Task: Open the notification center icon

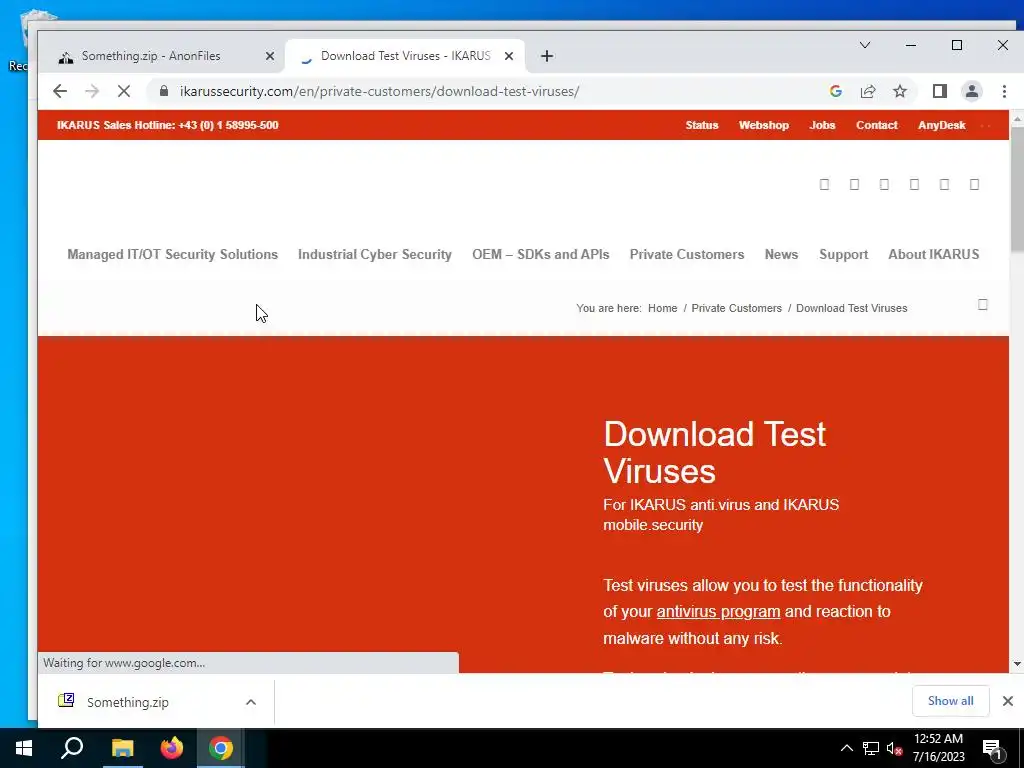Action: tap(993, 748)
